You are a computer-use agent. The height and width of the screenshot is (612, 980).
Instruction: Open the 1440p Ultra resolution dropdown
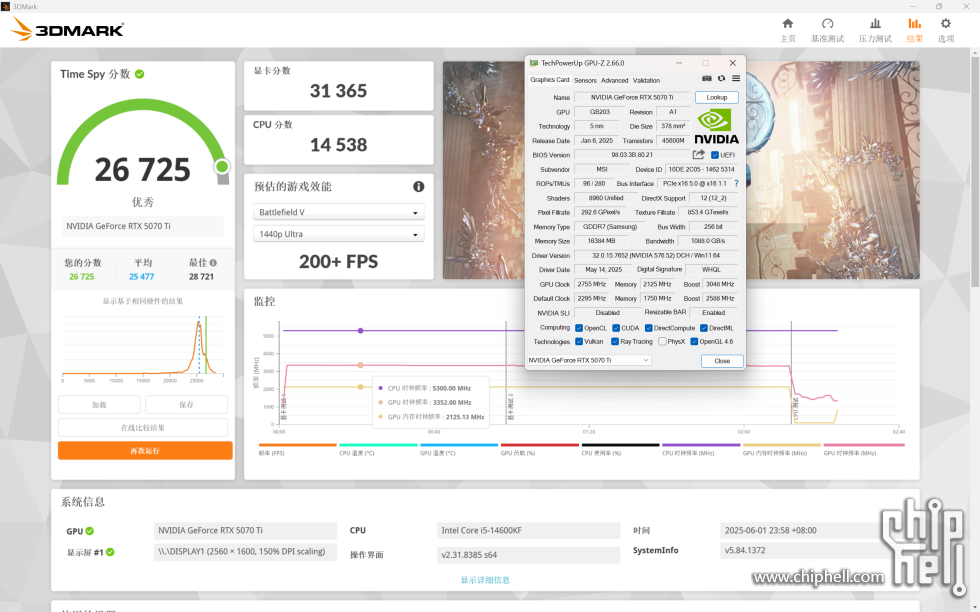click(x=338, y=234)
